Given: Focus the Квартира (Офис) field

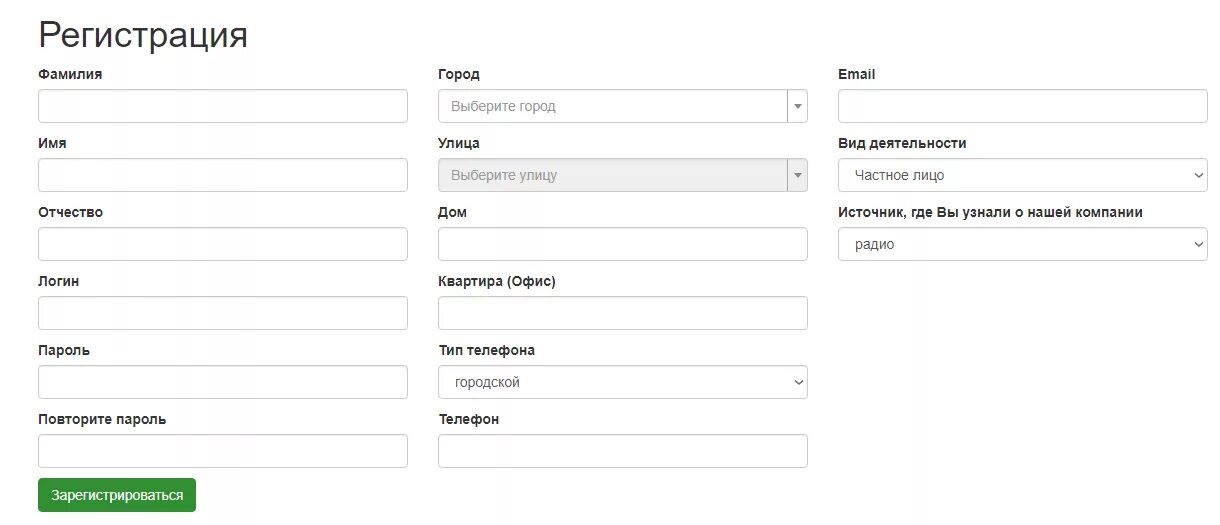Looking at the screenshot, I should click(622, 313).
